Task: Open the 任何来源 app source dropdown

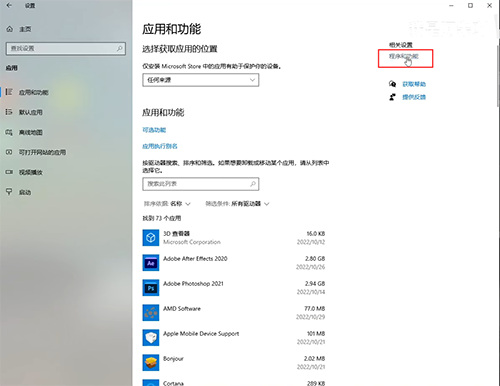Action: pos(201,80)
